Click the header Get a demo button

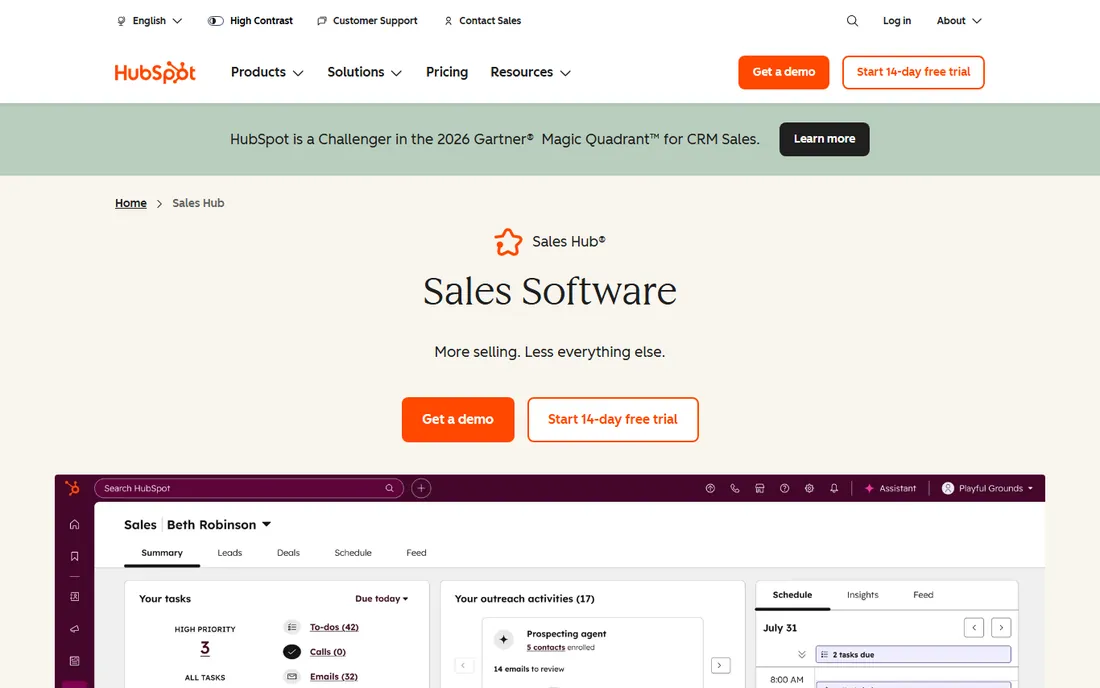(x=784, y=72)
